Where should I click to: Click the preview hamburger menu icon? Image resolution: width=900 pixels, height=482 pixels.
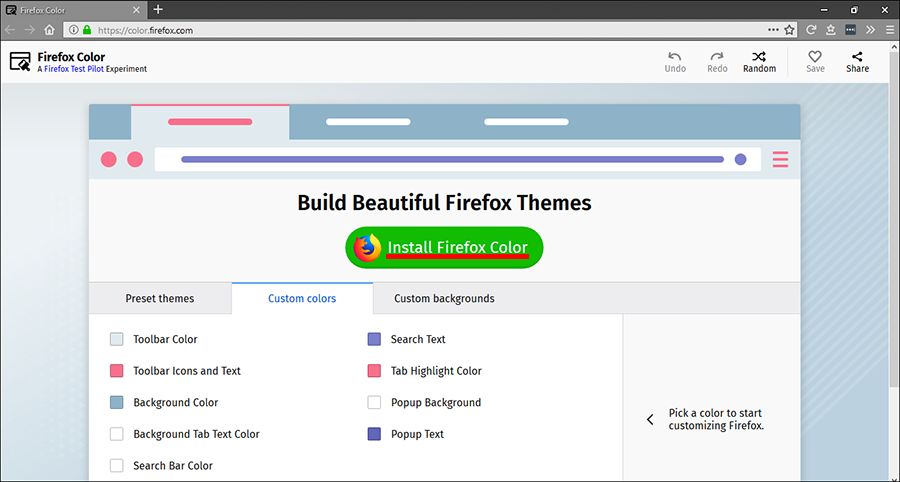[x=780, y=159]
